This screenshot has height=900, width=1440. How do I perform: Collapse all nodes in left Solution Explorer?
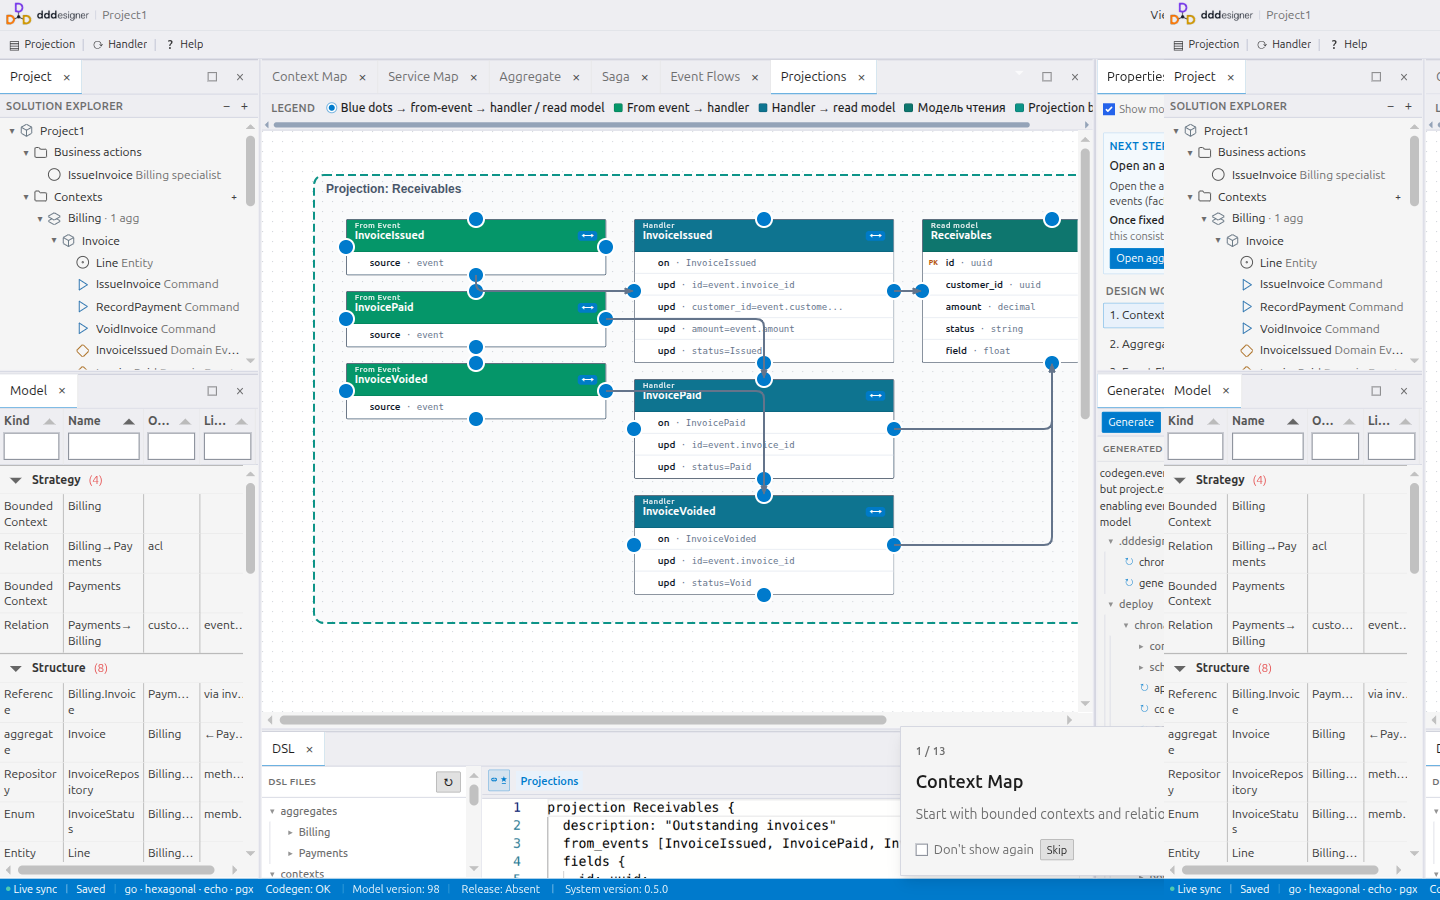[226, 106]
